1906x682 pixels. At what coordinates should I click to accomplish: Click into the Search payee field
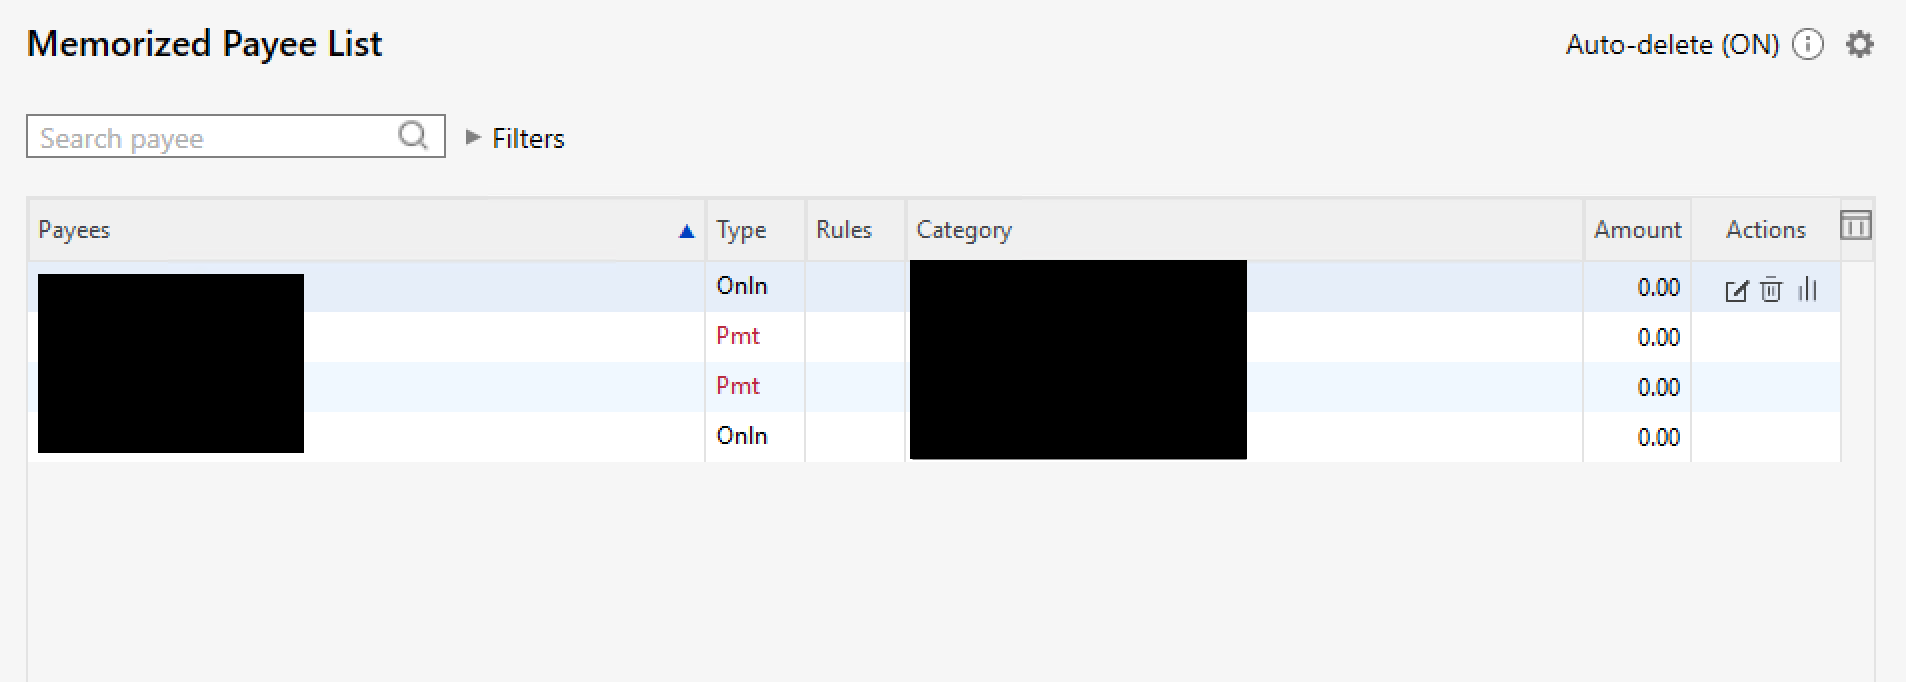(x=235, y=136)
